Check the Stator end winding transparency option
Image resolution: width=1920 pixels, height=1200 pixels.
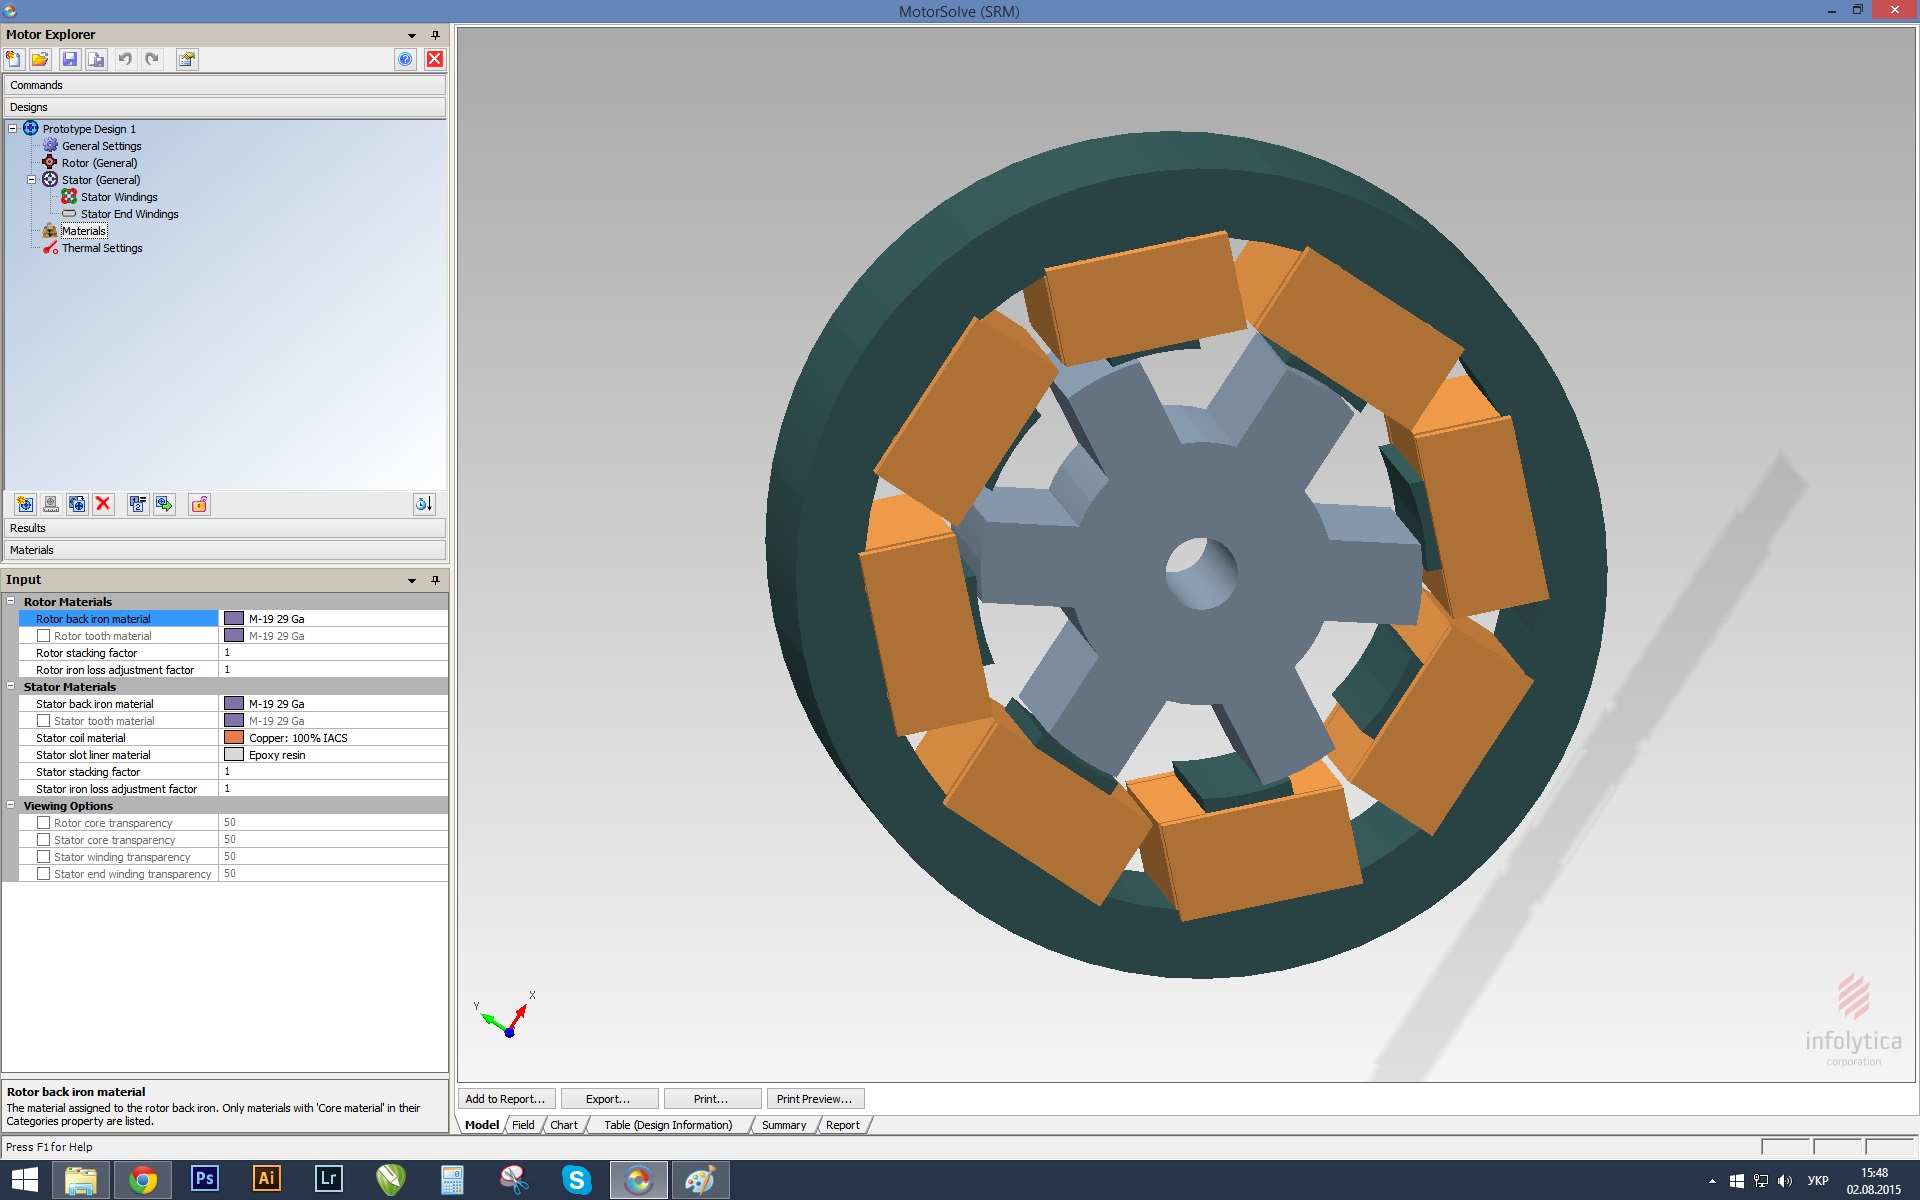coord(44,874)
